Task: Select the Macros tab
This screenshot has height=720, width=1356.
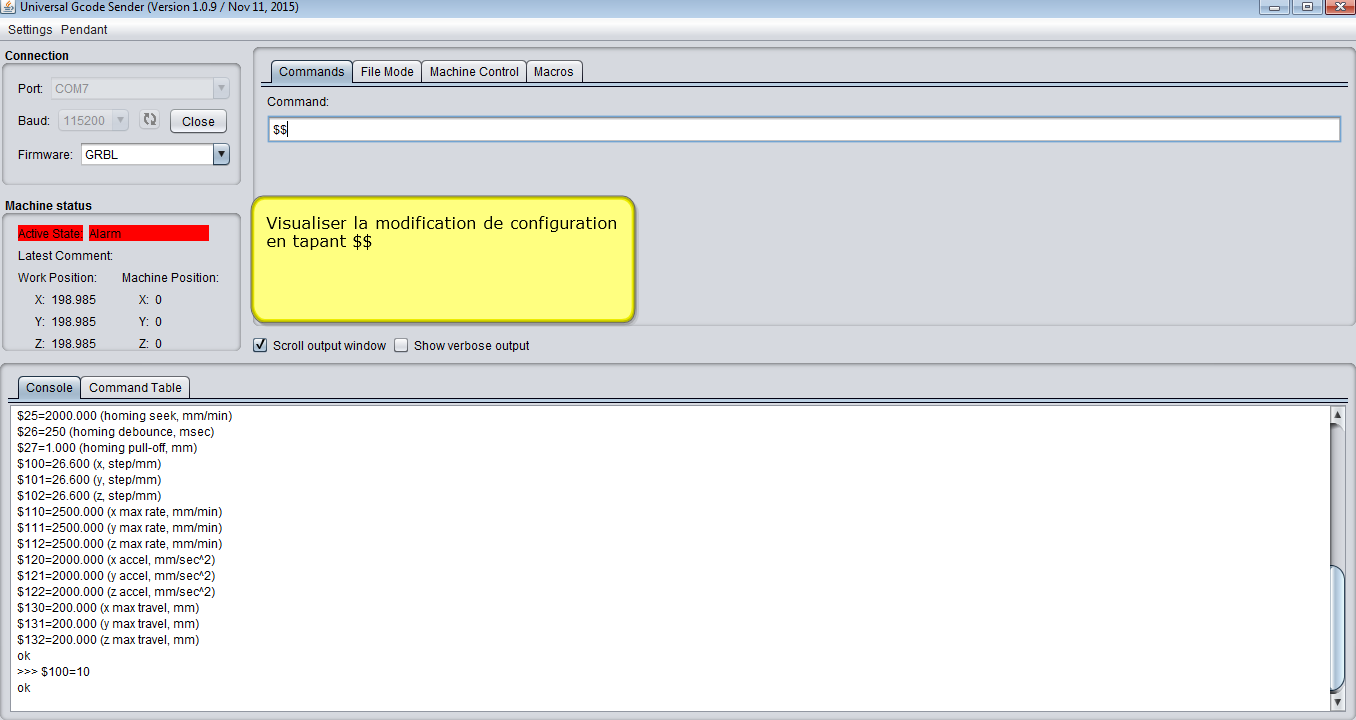Action: (554, 72)
